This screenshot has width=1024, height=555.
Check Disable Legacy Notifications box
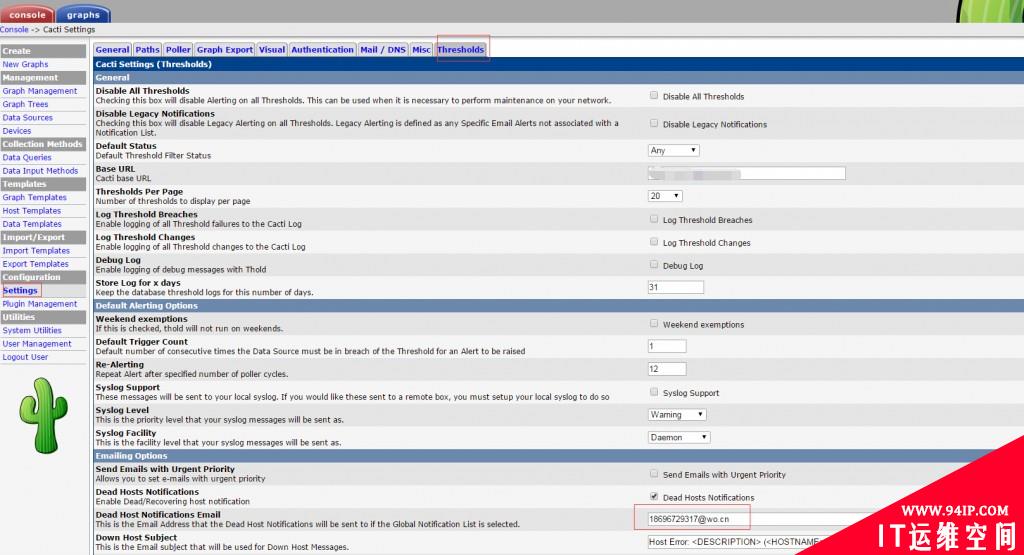654,123
